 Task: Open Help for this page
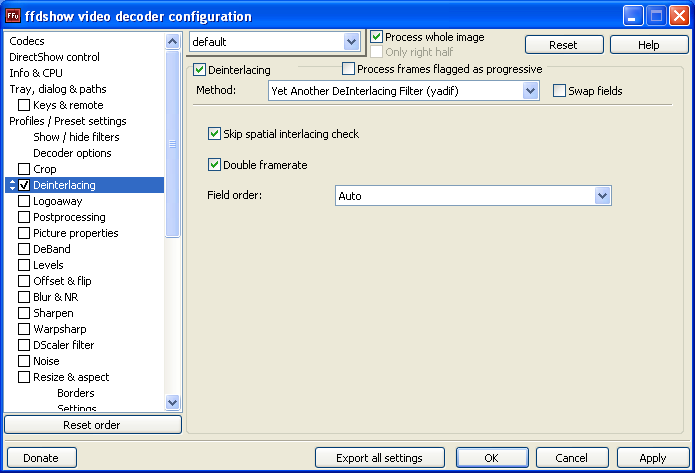[x=649, y=45]
